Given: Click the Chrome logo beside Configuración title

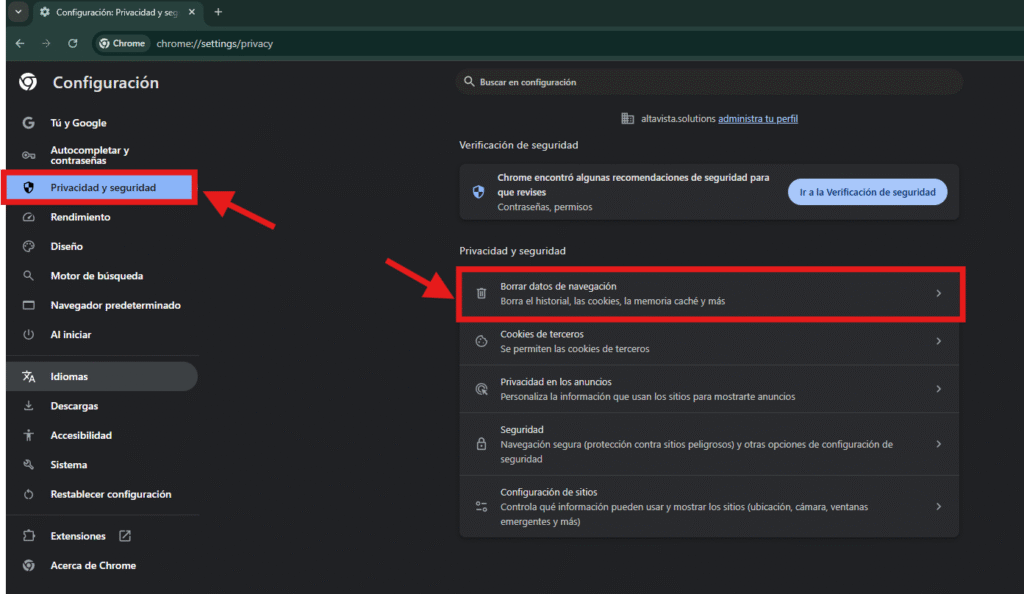Looking at the screenshot, I should coord(28,83).
